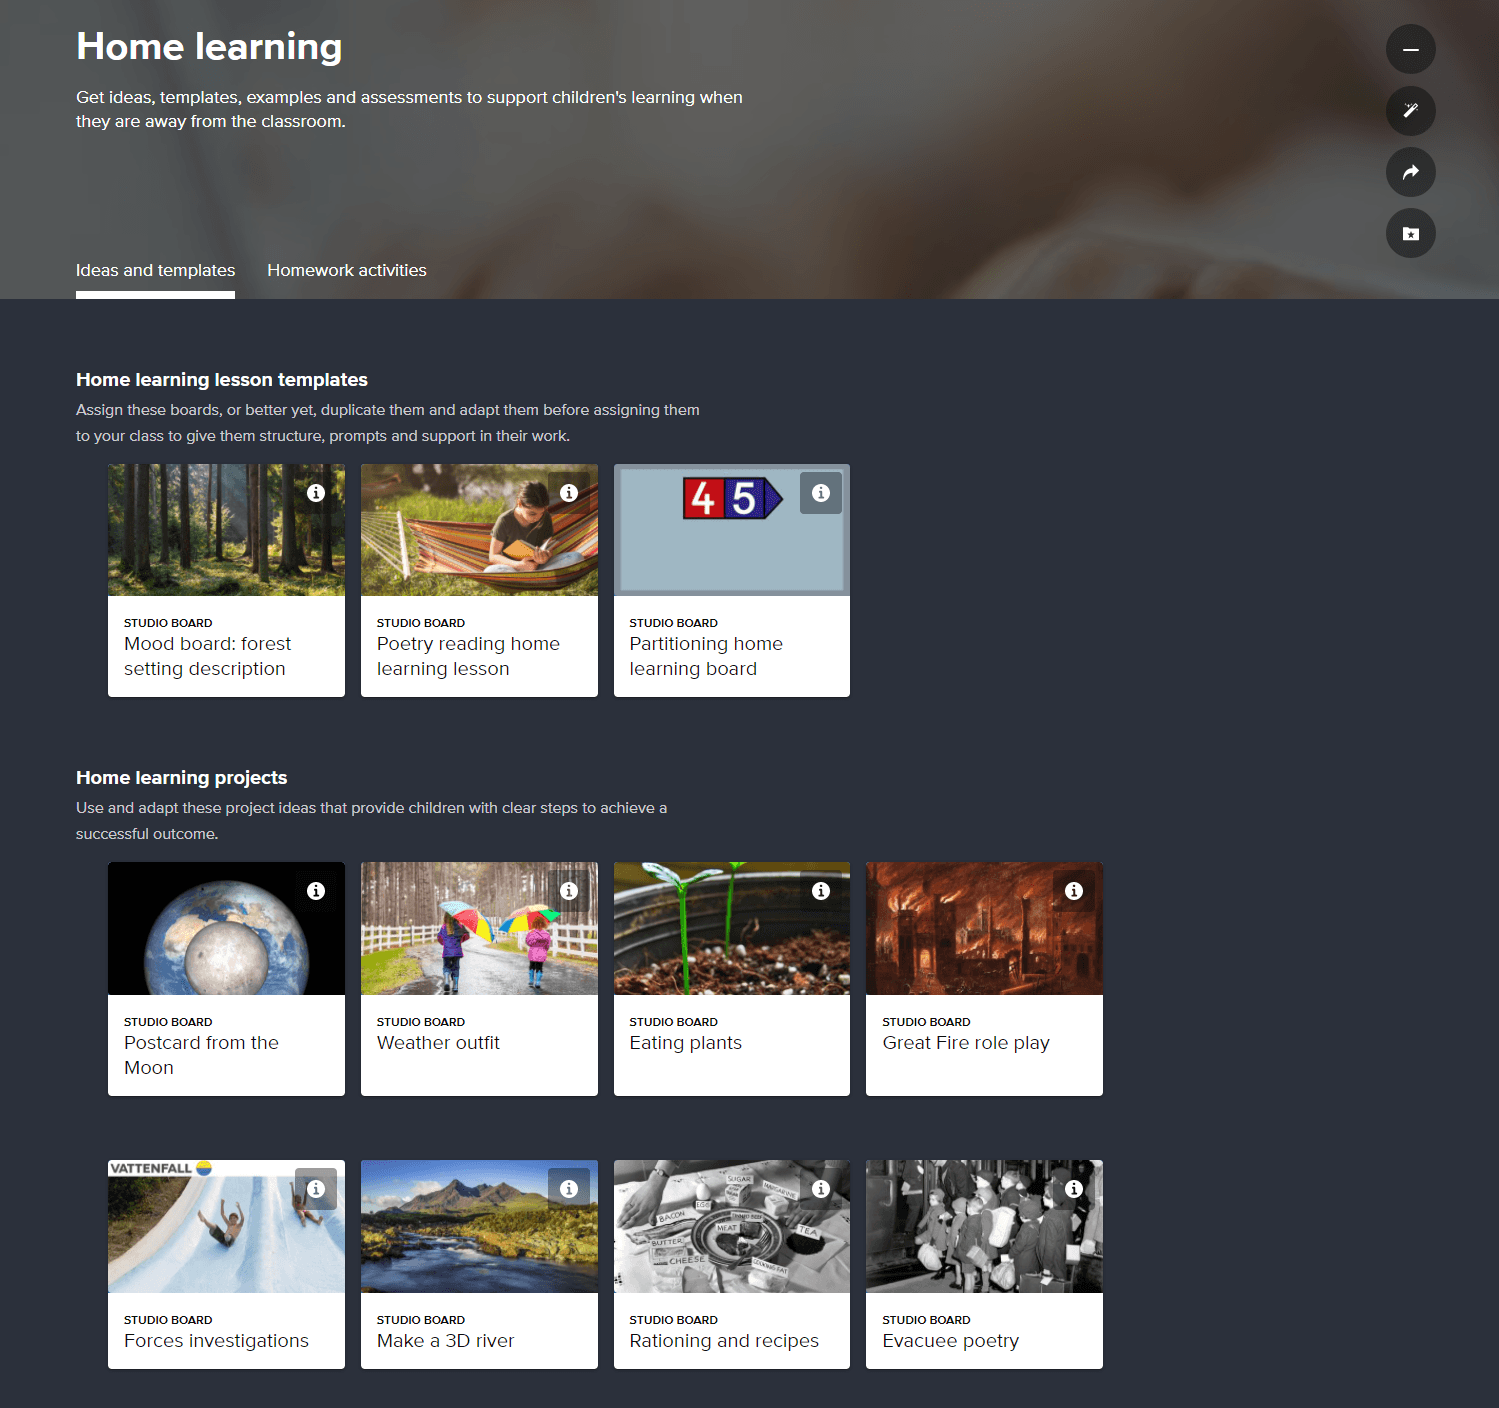Click the star folder save icon
1499x1408 pixels.
pos(1410,234)
